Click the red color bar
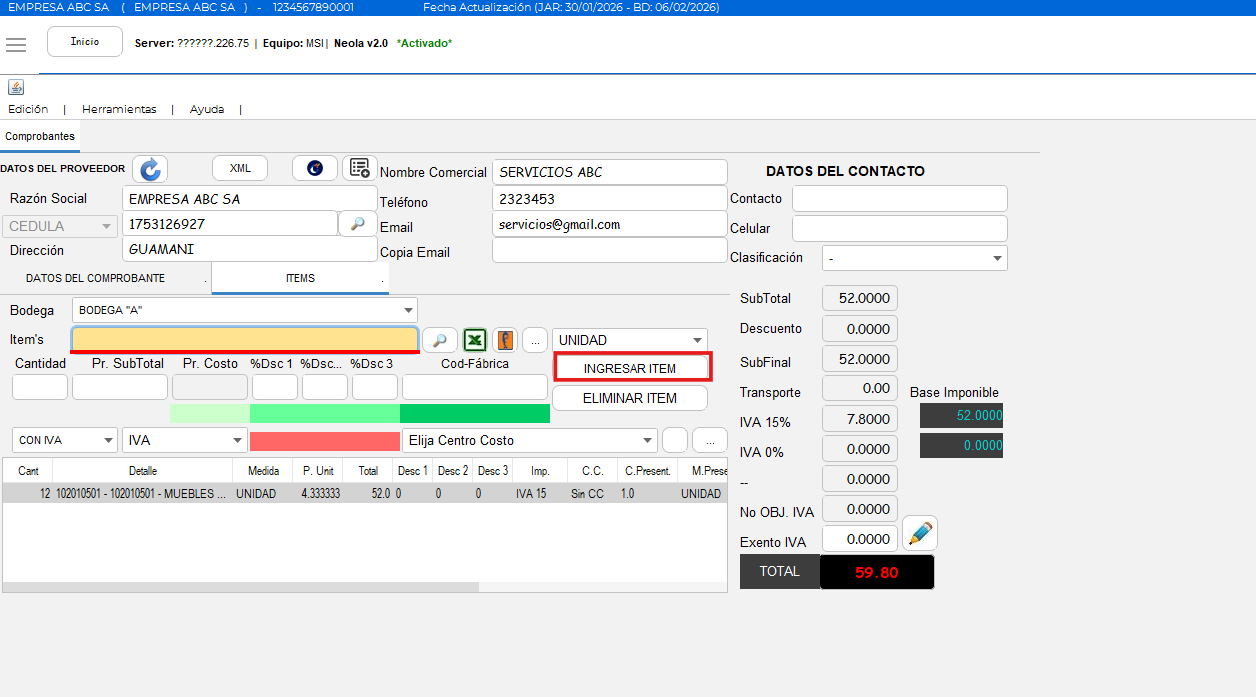The image size is (1256, 697). [x=324, y=440]
